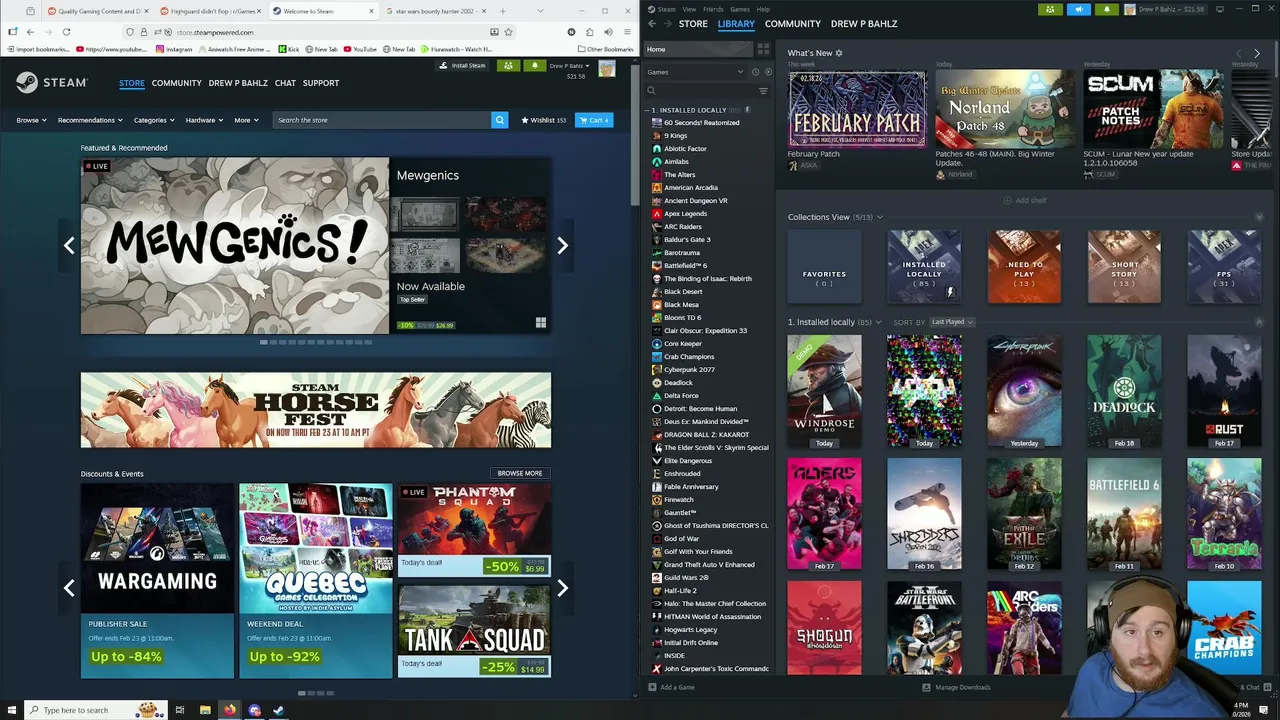The height and width of the screenshot is (720, 1280).
Task: Open COMMUNITY in the web store header
Action: (x=176, y=83)
